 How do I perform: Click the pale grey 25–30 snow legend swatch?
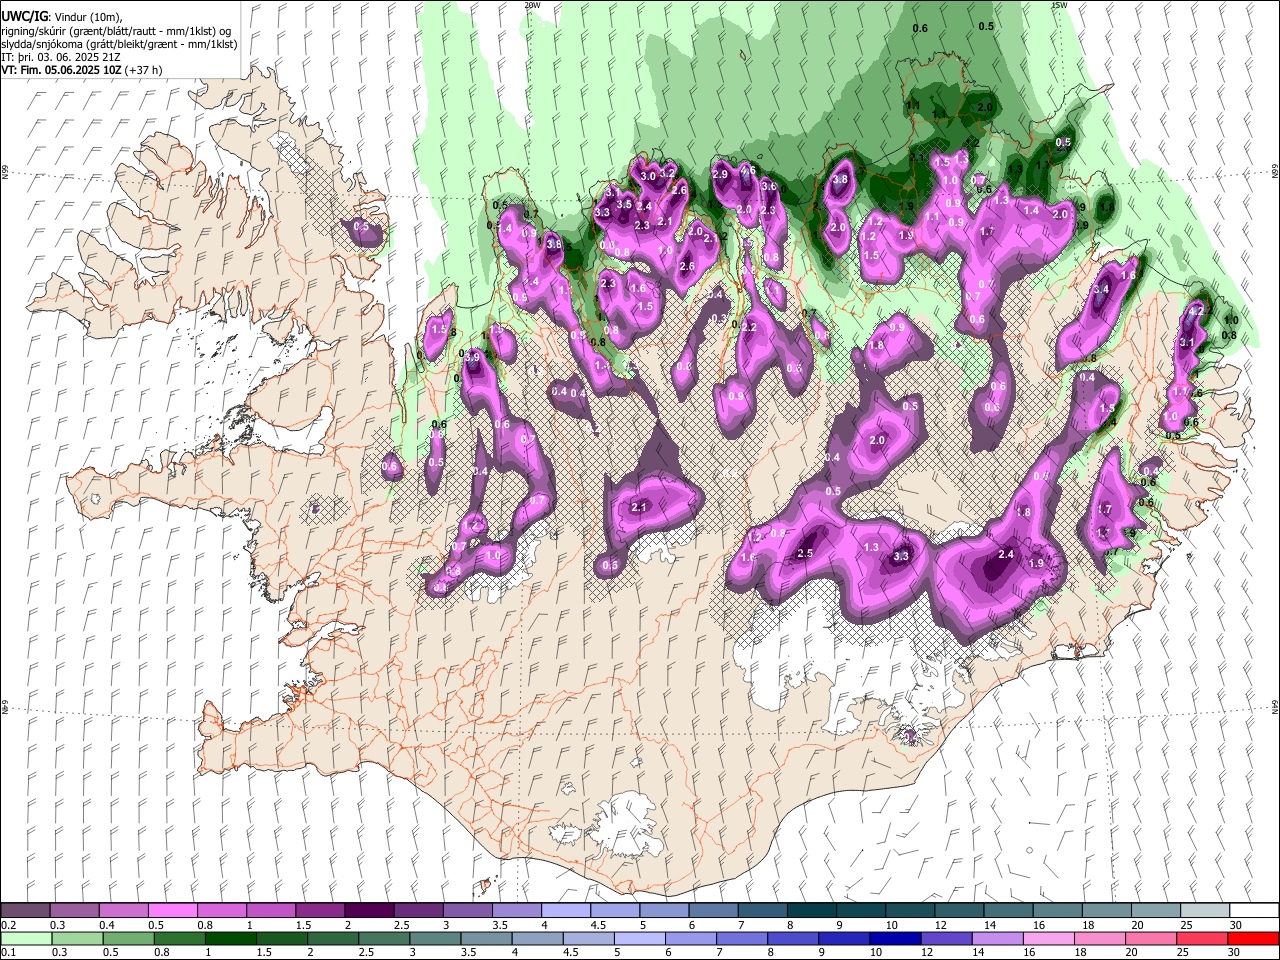1203,911
